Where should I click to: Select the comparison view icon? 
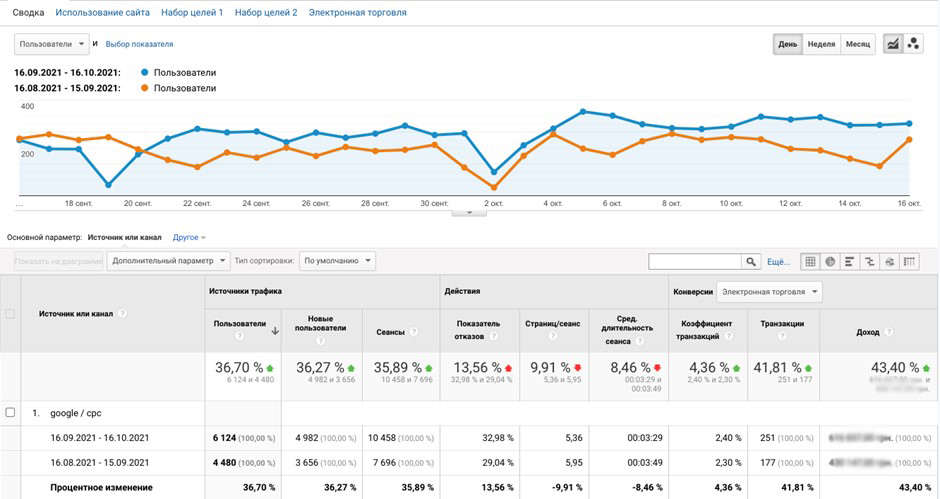(870, 261)
